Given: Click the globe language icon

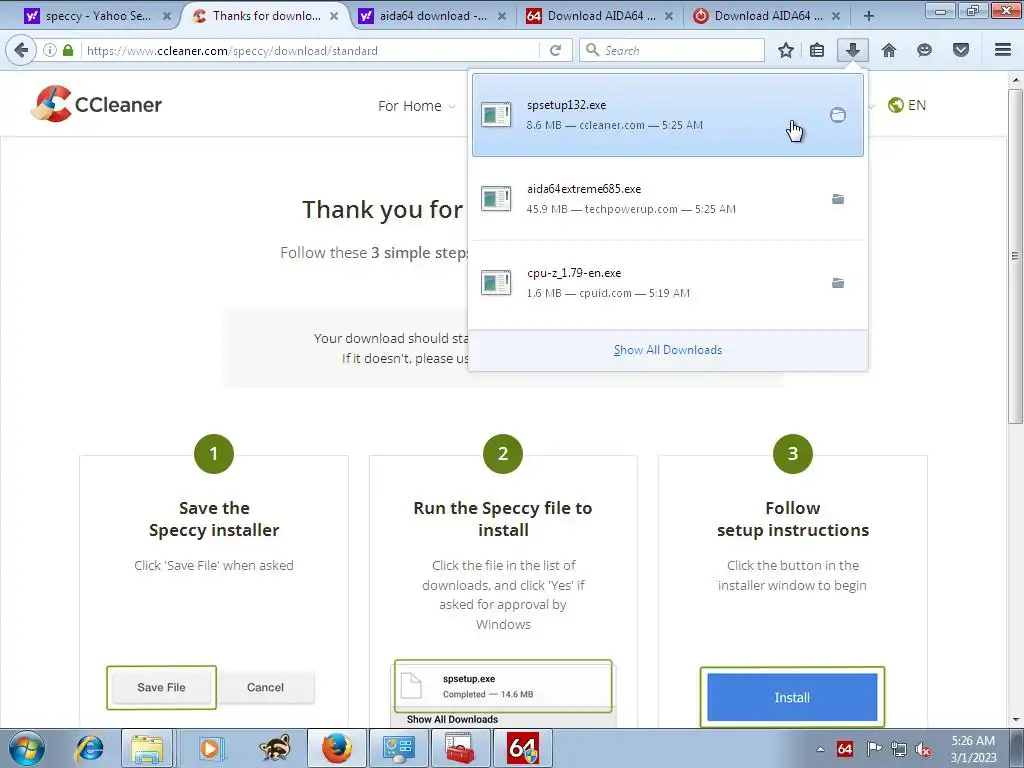Looking at the screenshot, I should [x=895, y=105].
